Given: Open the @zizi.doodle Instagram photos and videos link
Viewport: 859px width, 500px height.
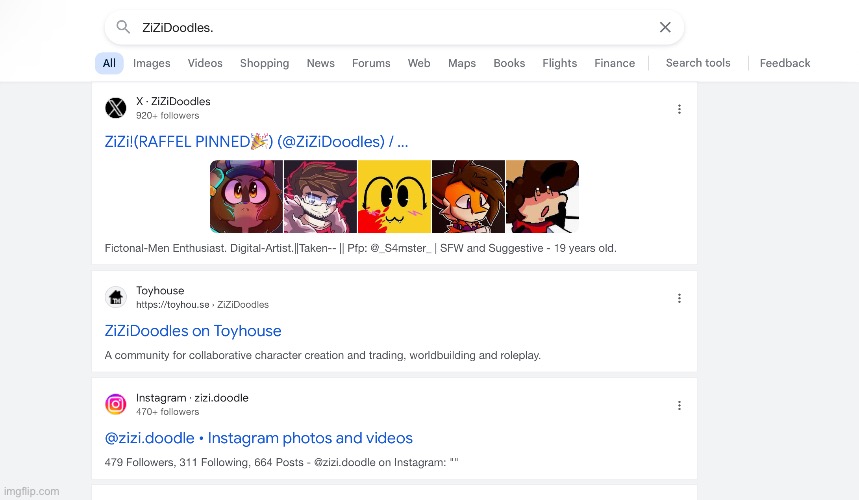Looking at the screenshot, I should click(259, 438).
